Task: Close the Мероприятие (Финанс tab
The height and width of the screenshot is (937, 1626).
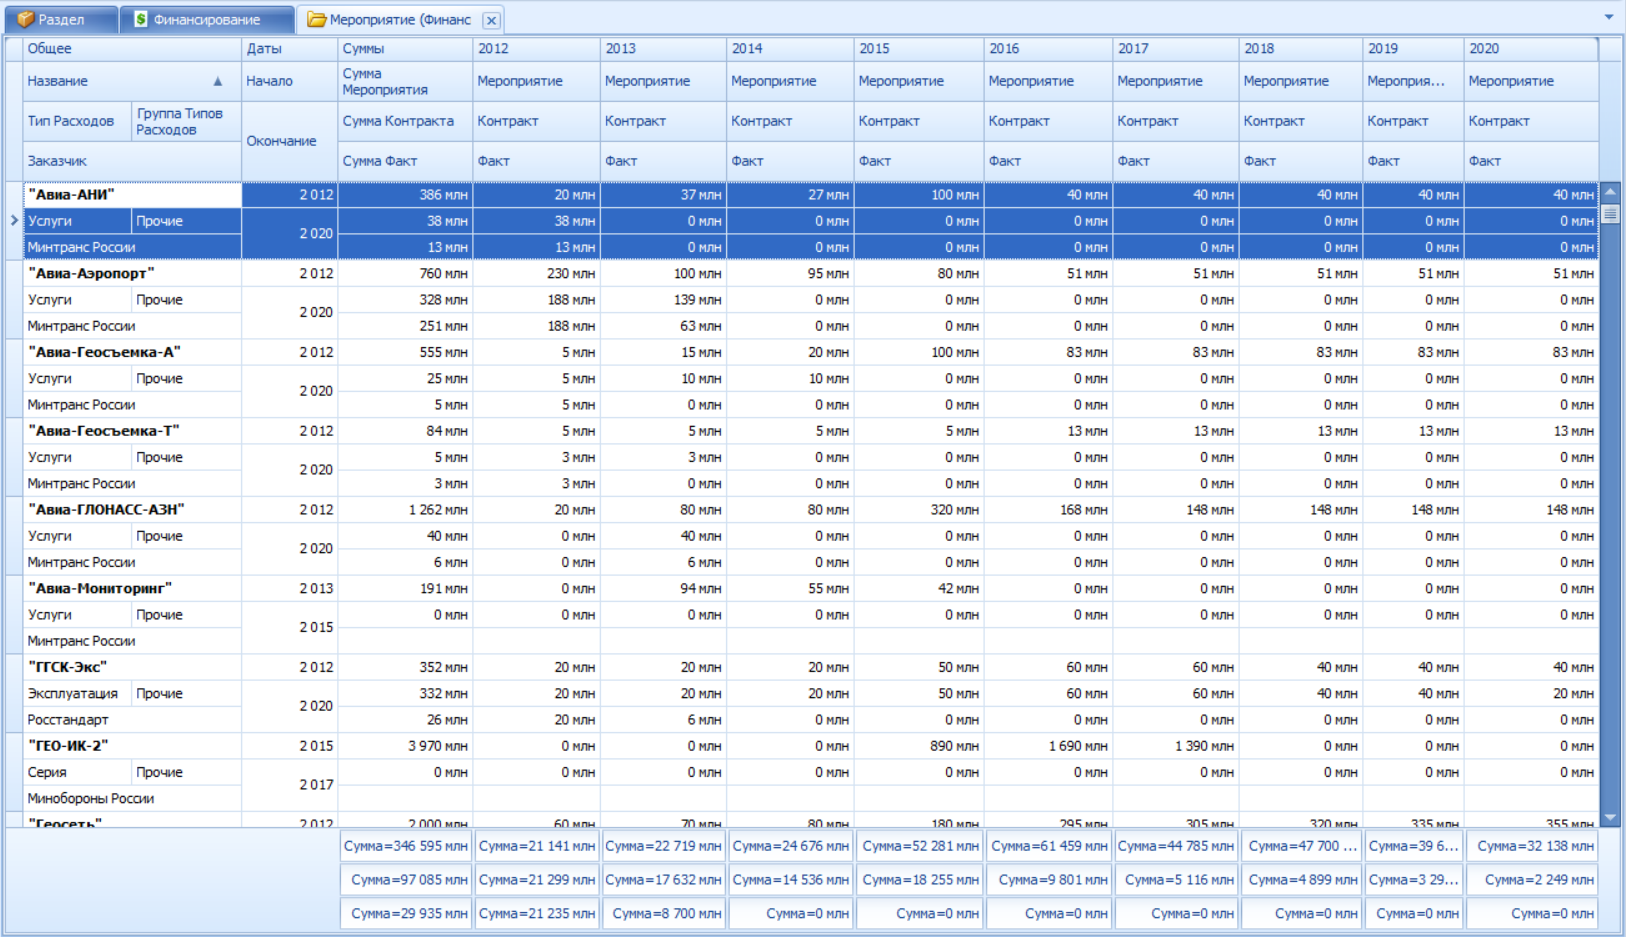Action: tap(491, 20)
